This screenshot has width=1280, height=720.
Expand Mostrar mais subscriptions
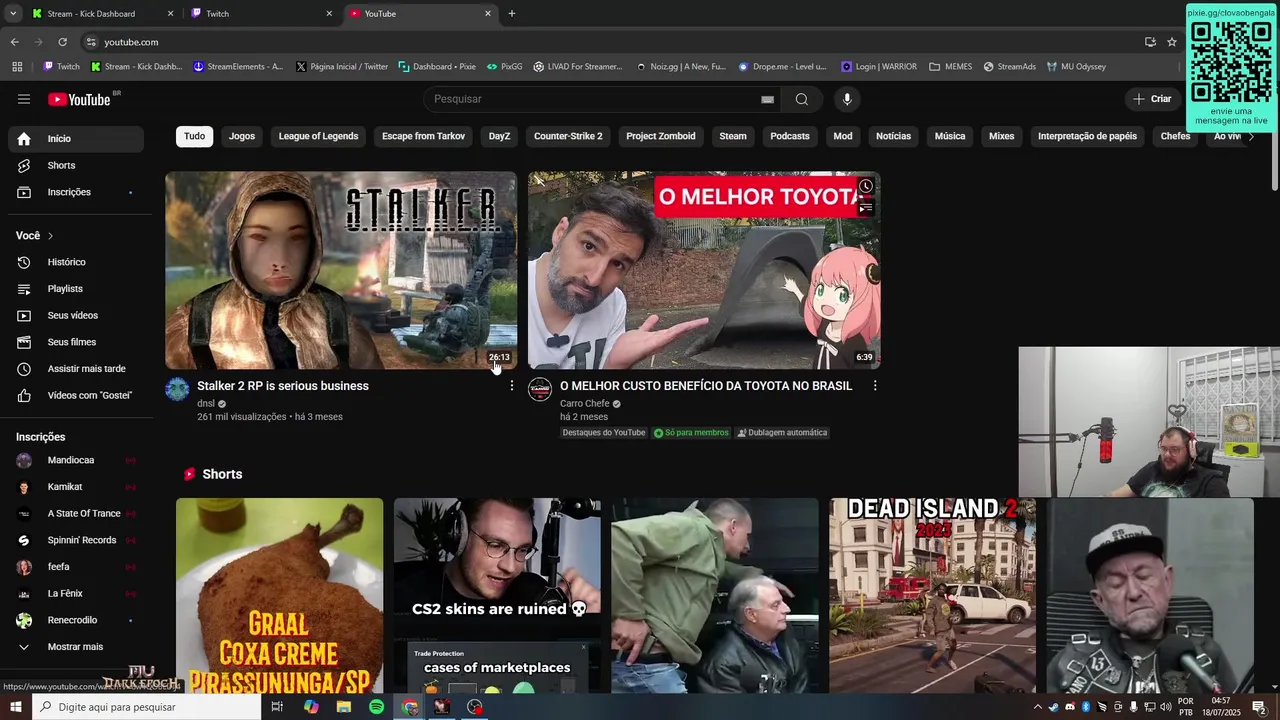tap(76, 647)
